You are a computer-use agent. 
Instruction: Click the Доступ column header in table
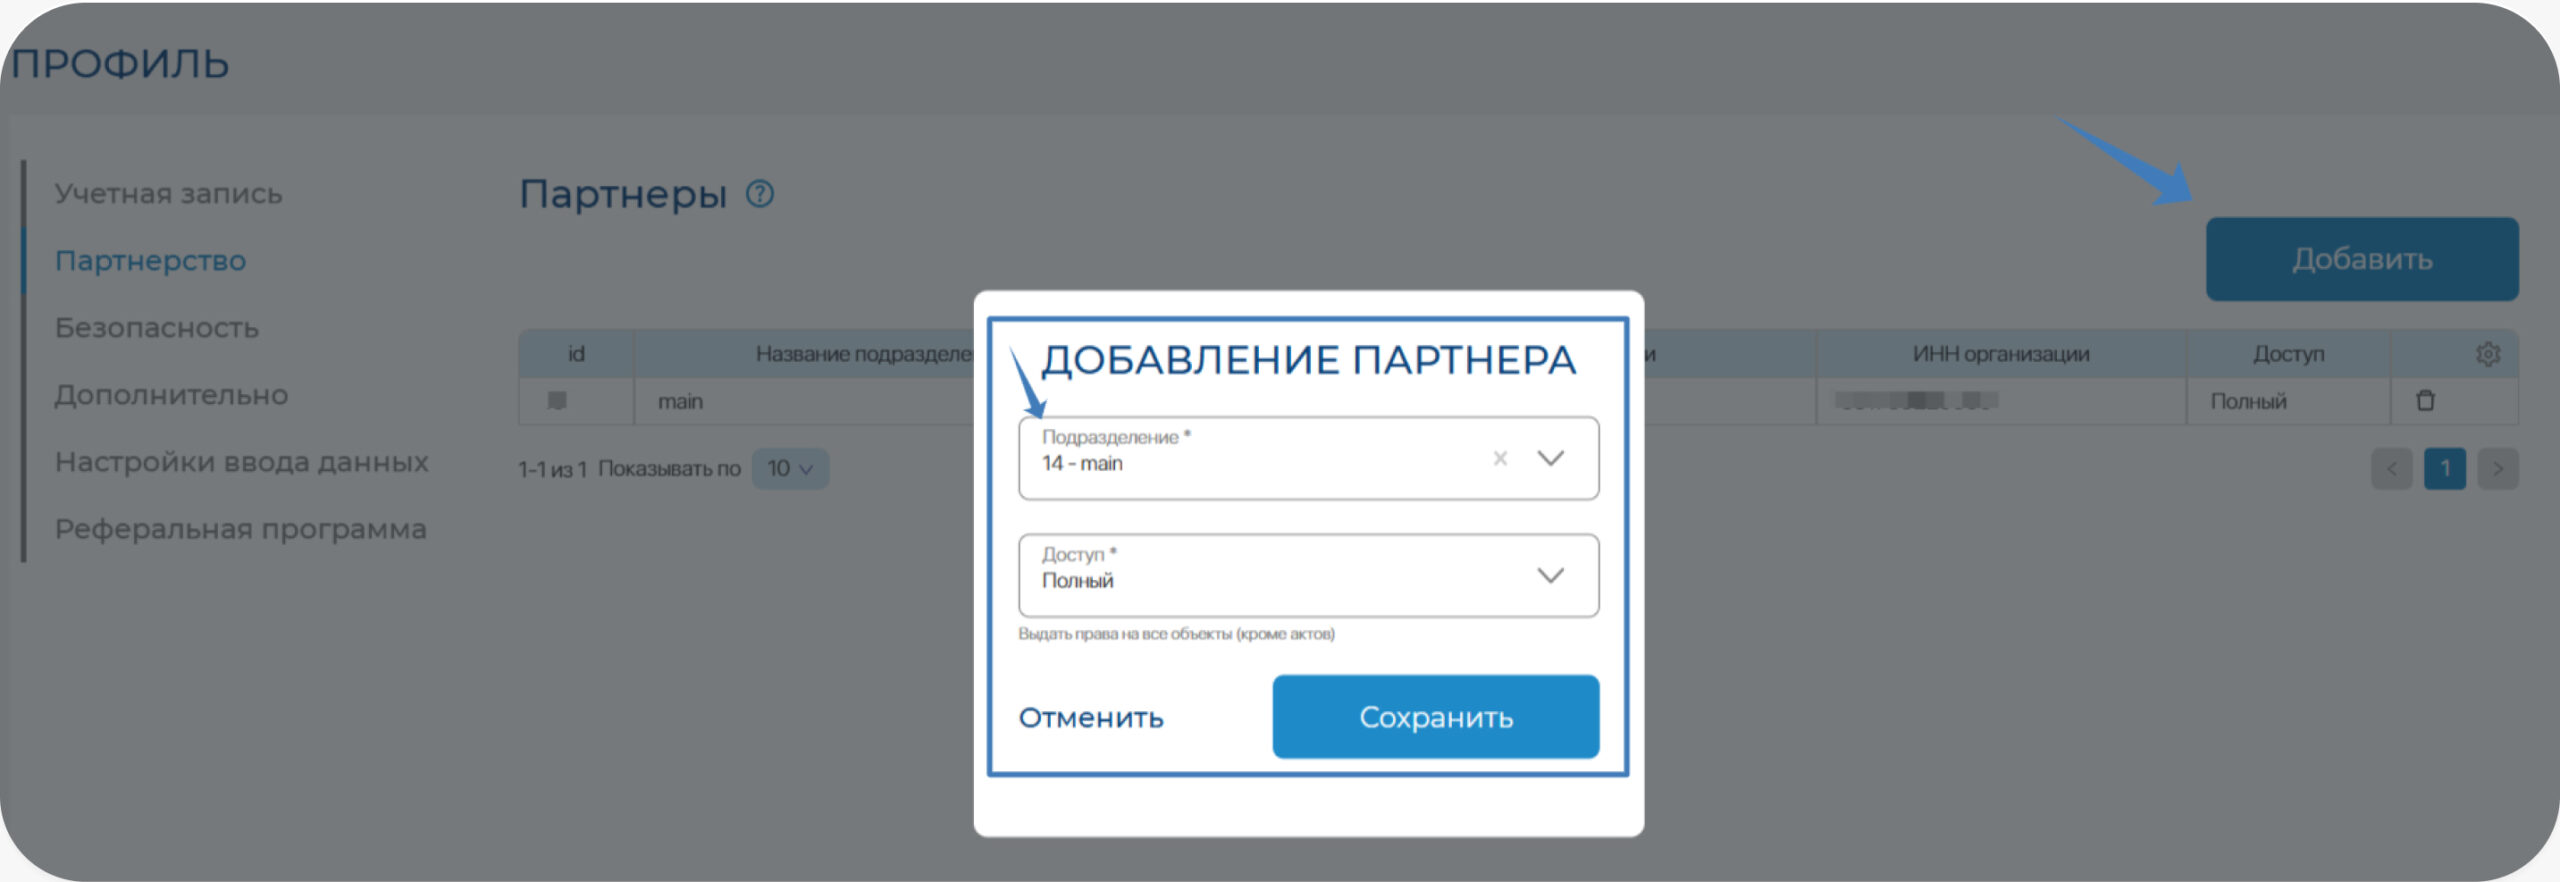[x=2288, y=354]
